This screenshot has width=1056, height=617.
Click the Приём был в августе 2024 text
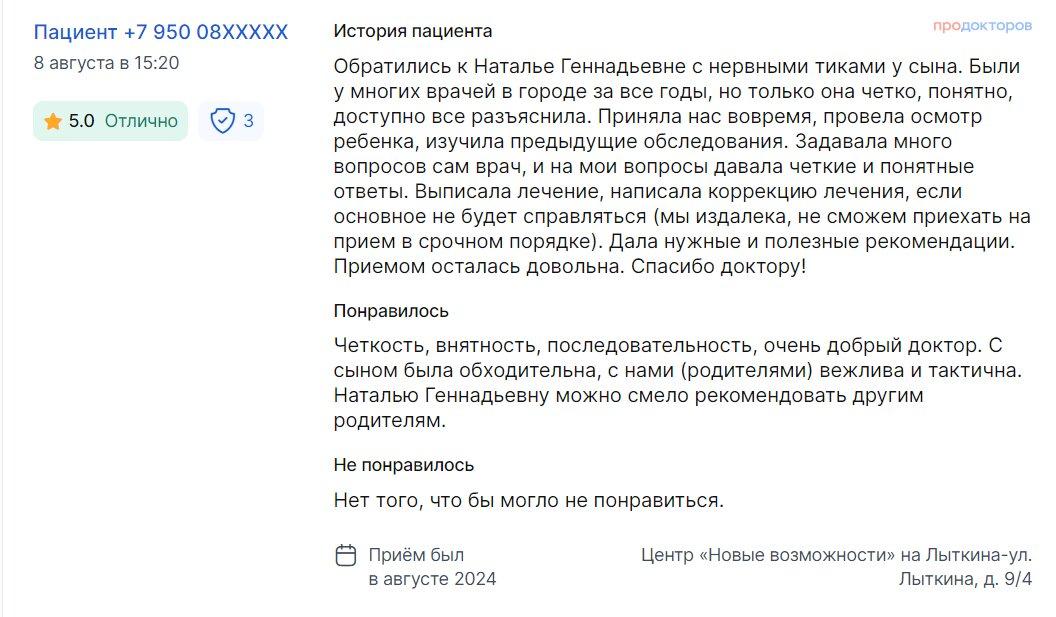click(432, 566)
